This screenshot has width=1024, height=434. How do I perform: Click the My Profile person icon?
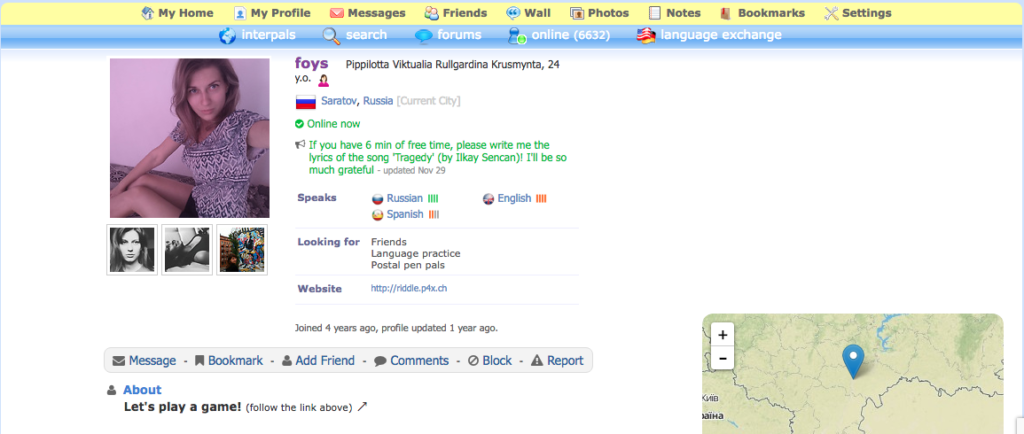240,13
